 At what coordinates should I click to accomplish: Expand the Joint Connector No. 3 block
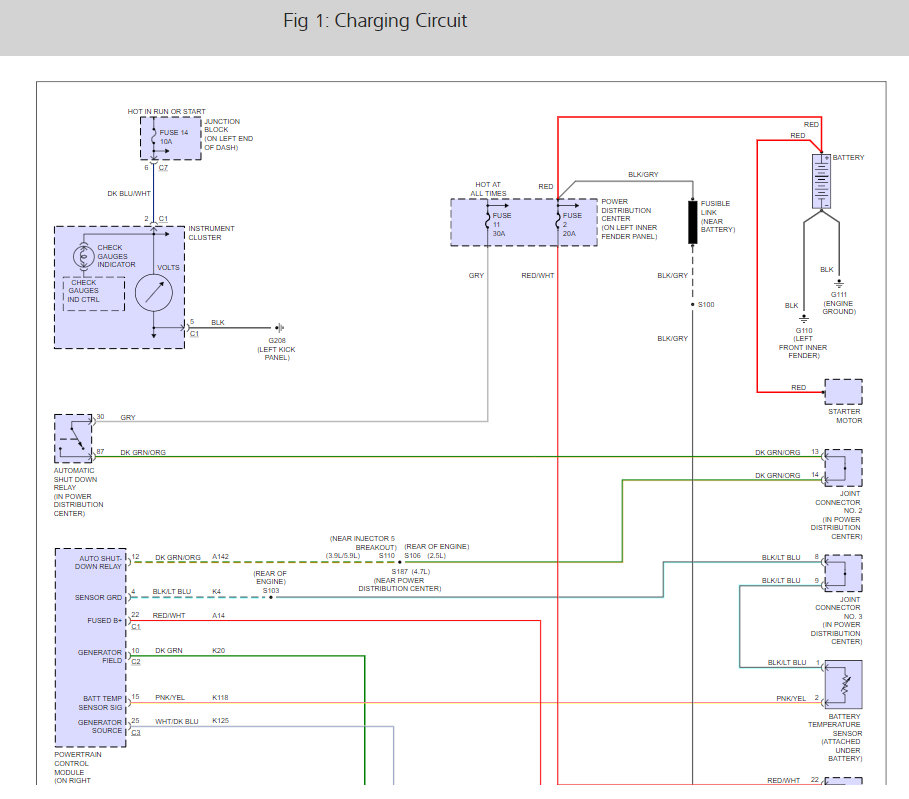[843, 572]
